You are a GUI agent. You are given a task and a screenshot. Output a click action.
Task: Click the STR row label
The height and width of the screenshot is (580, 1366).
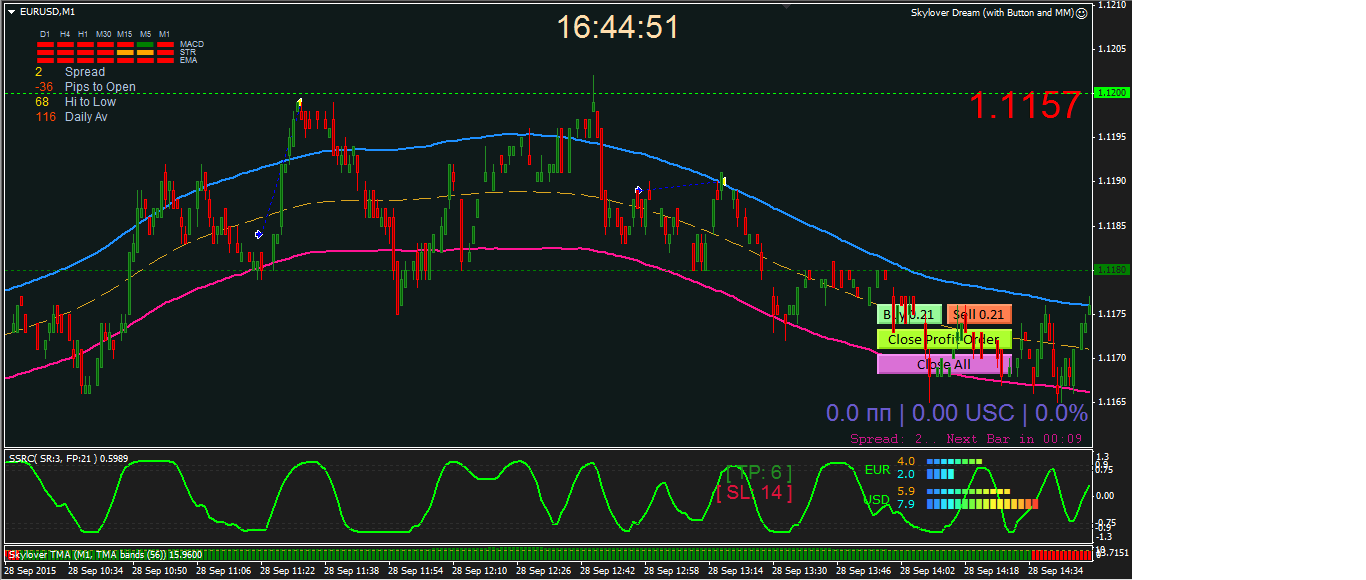point(188,52)
